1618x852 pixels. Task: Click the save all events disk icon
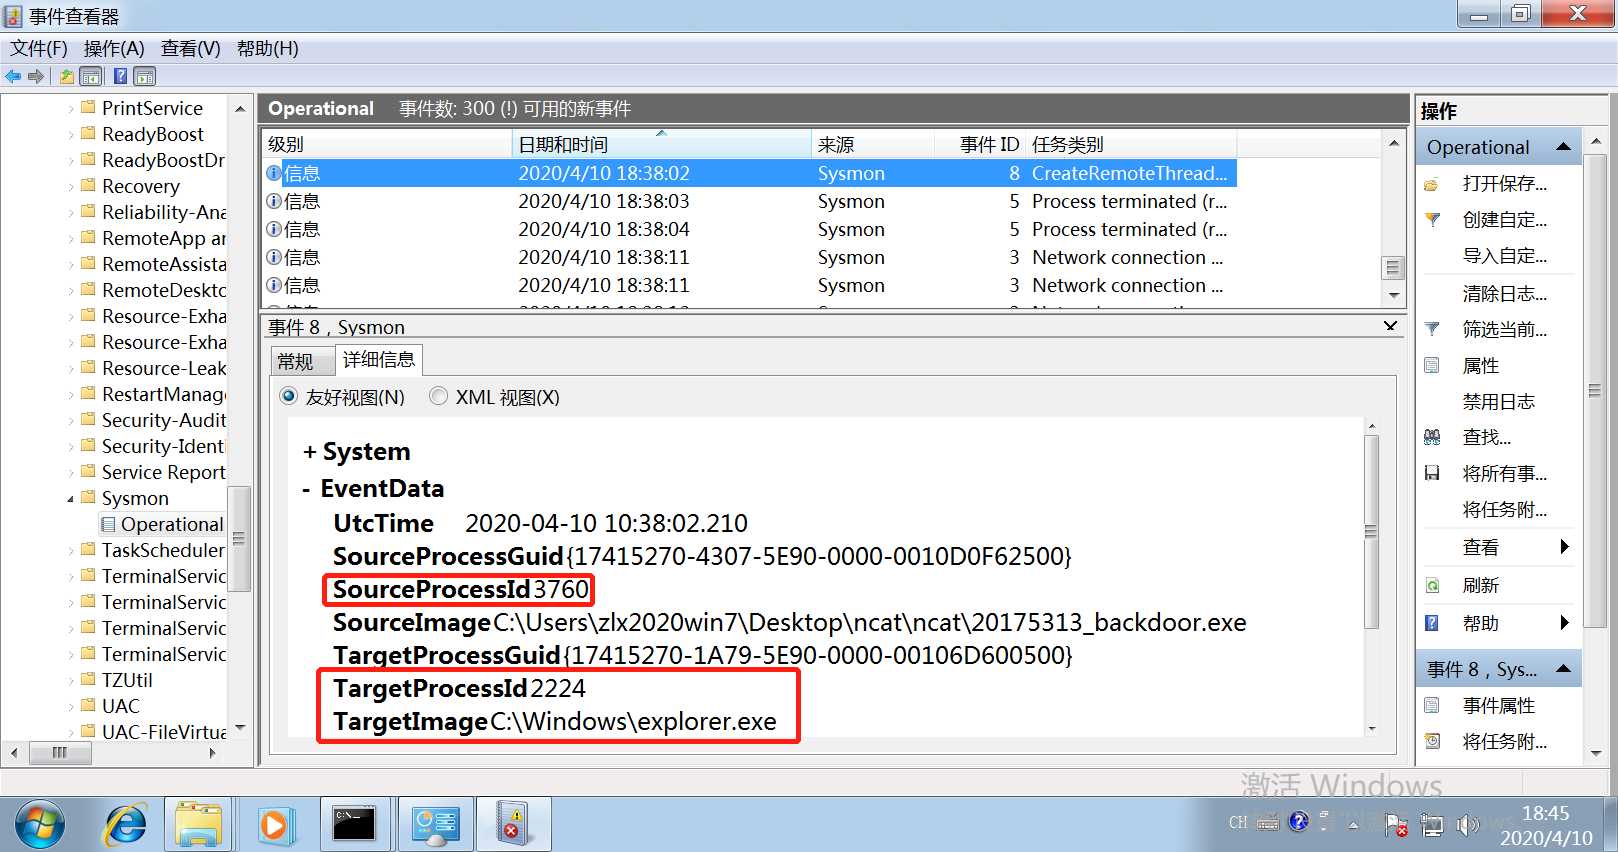1432,473
